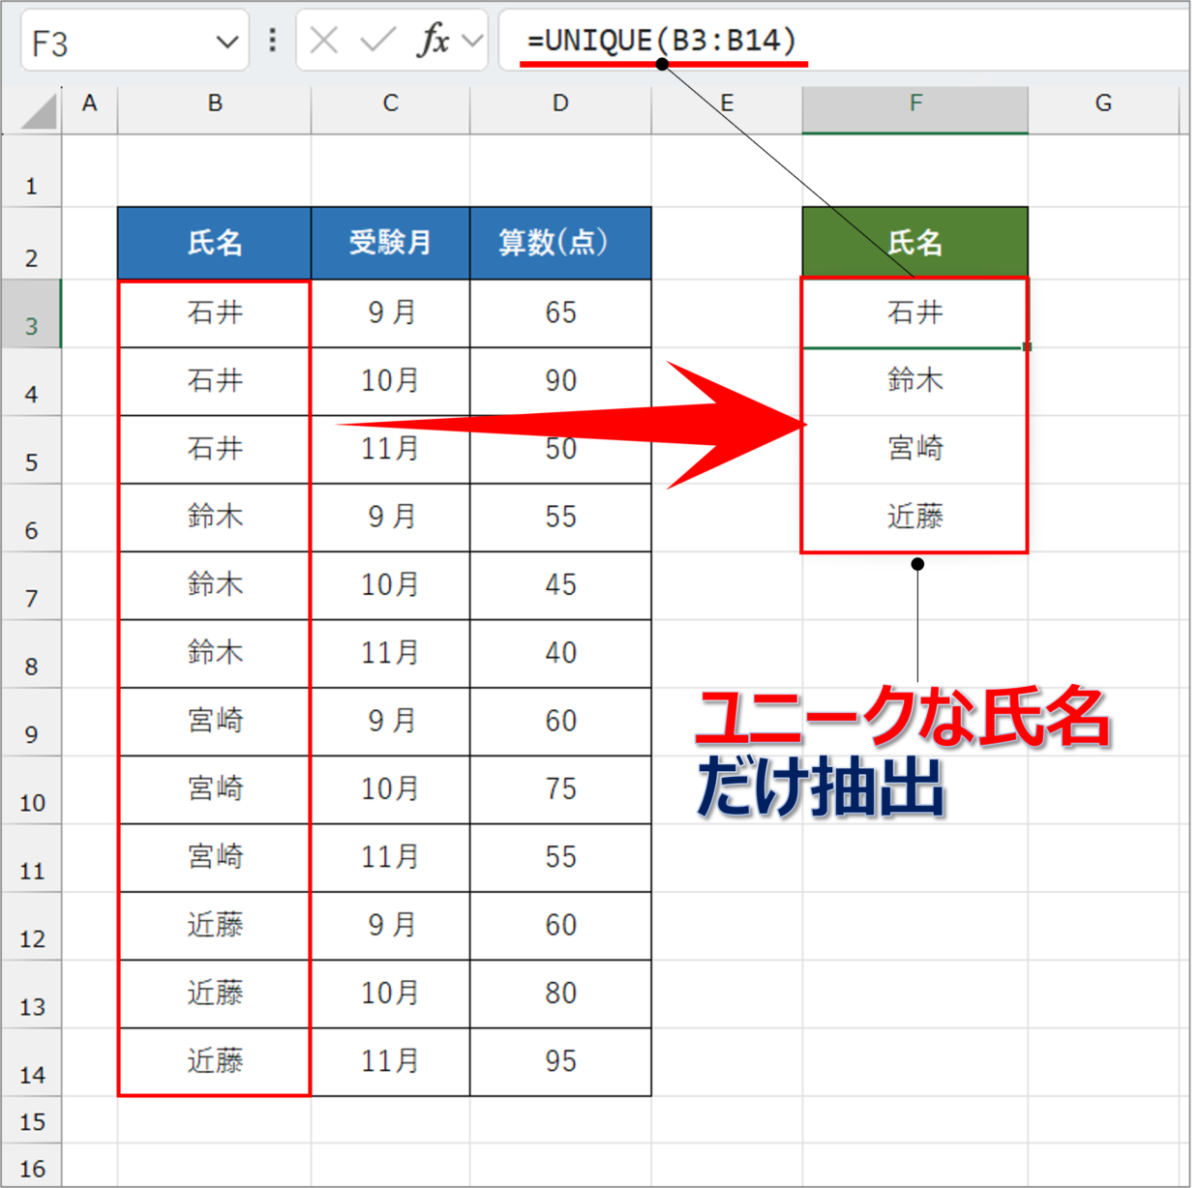Screen dimensions: 1200x1188
Task: Click the Name Box showing F3
Action: (134, 42)
